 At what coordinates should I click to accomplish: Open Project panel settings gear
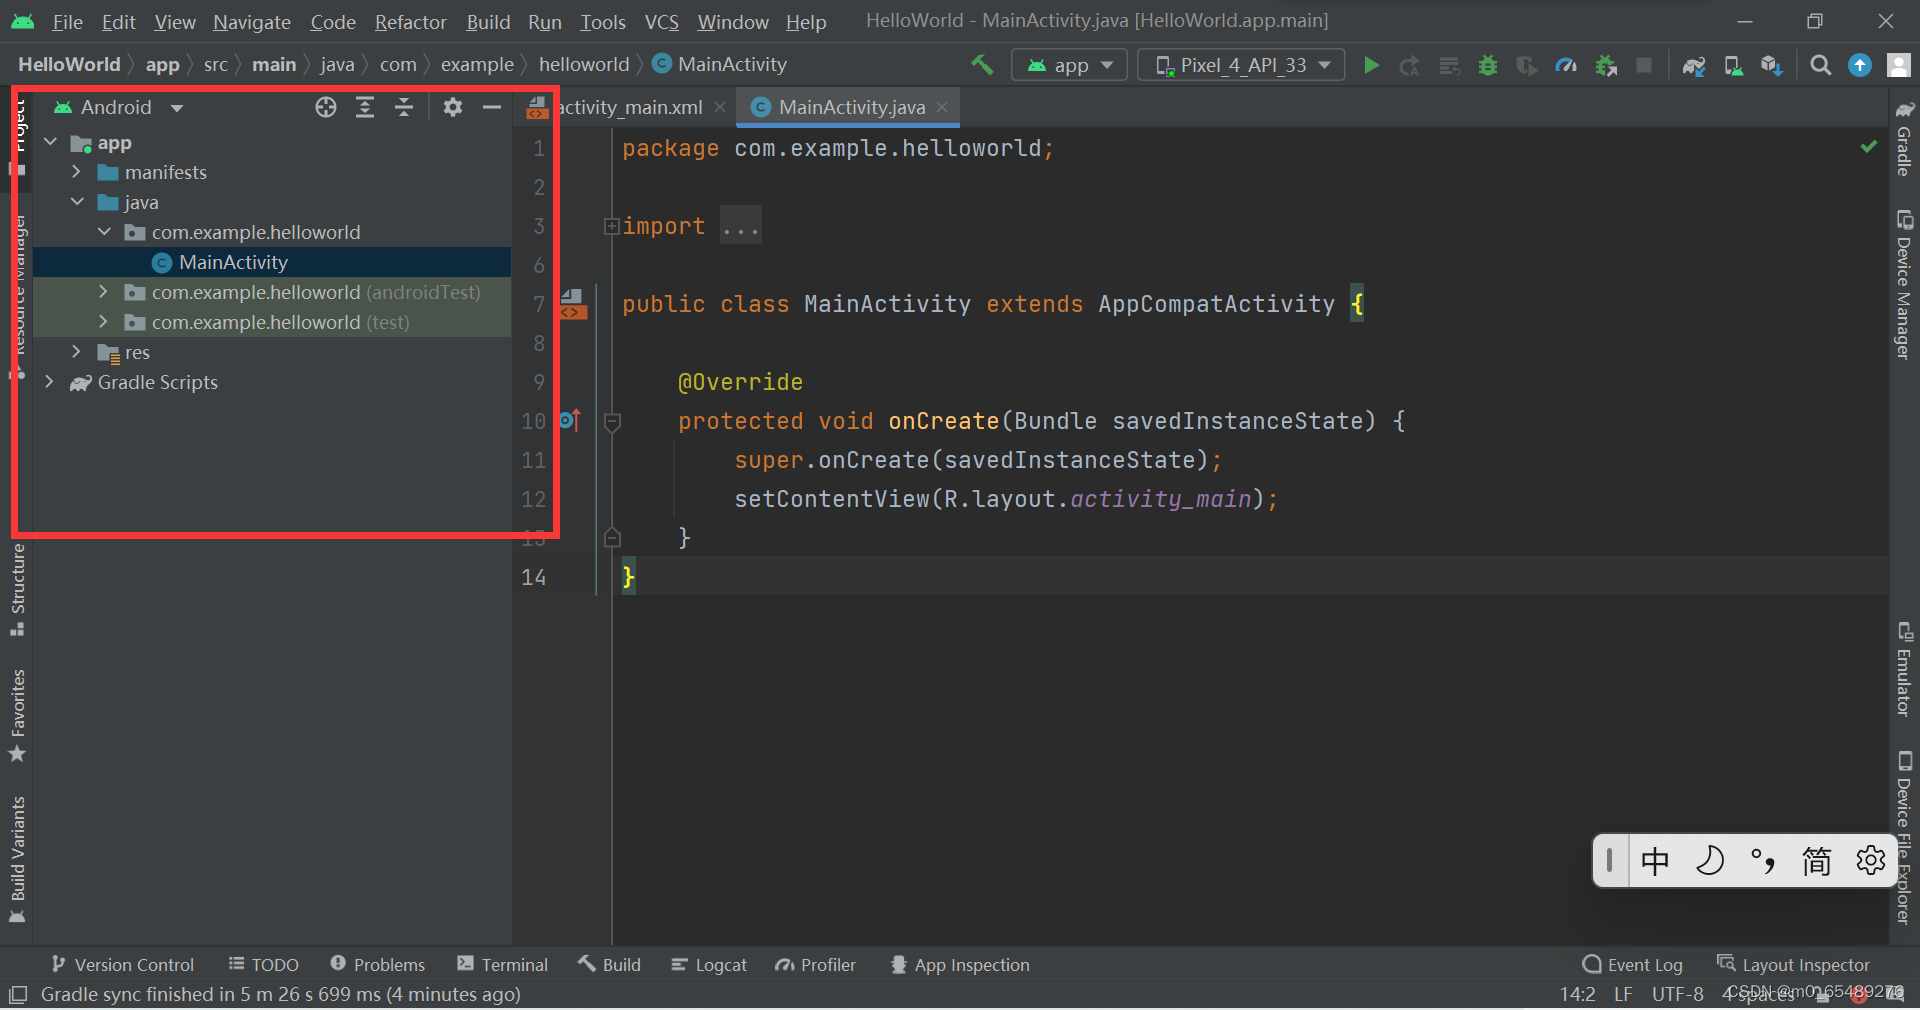[453, 107]
